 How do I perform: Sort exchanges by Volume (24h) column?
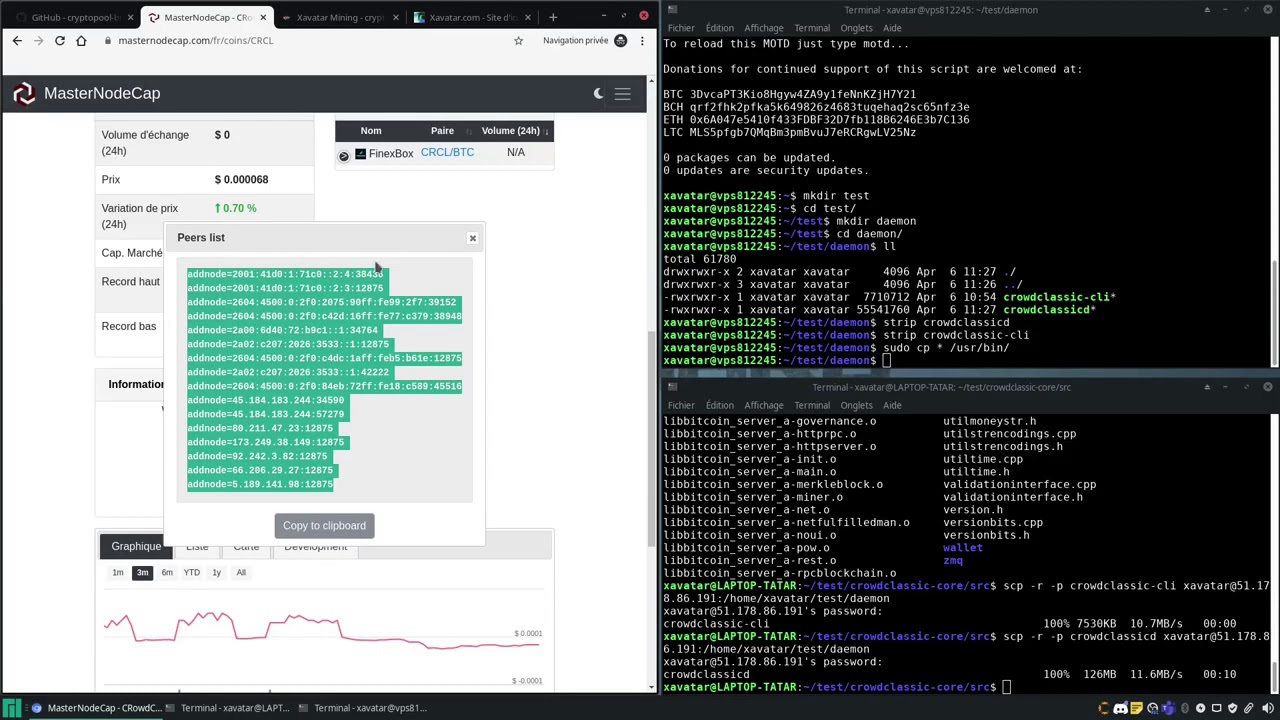514,131
